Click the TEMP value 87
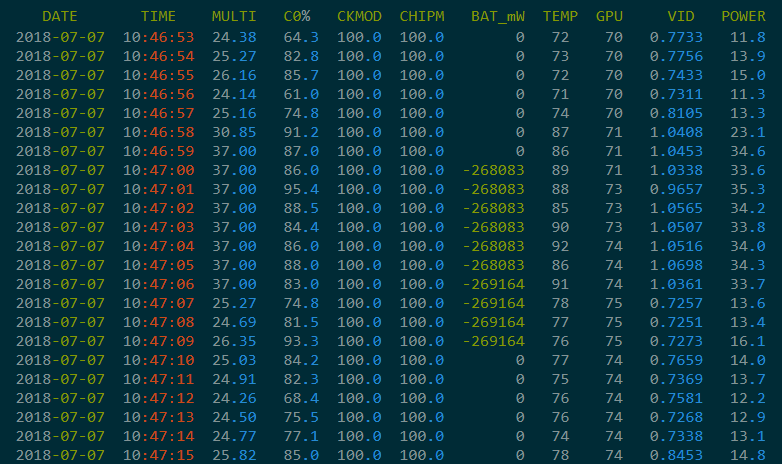 tap(560, 132)
